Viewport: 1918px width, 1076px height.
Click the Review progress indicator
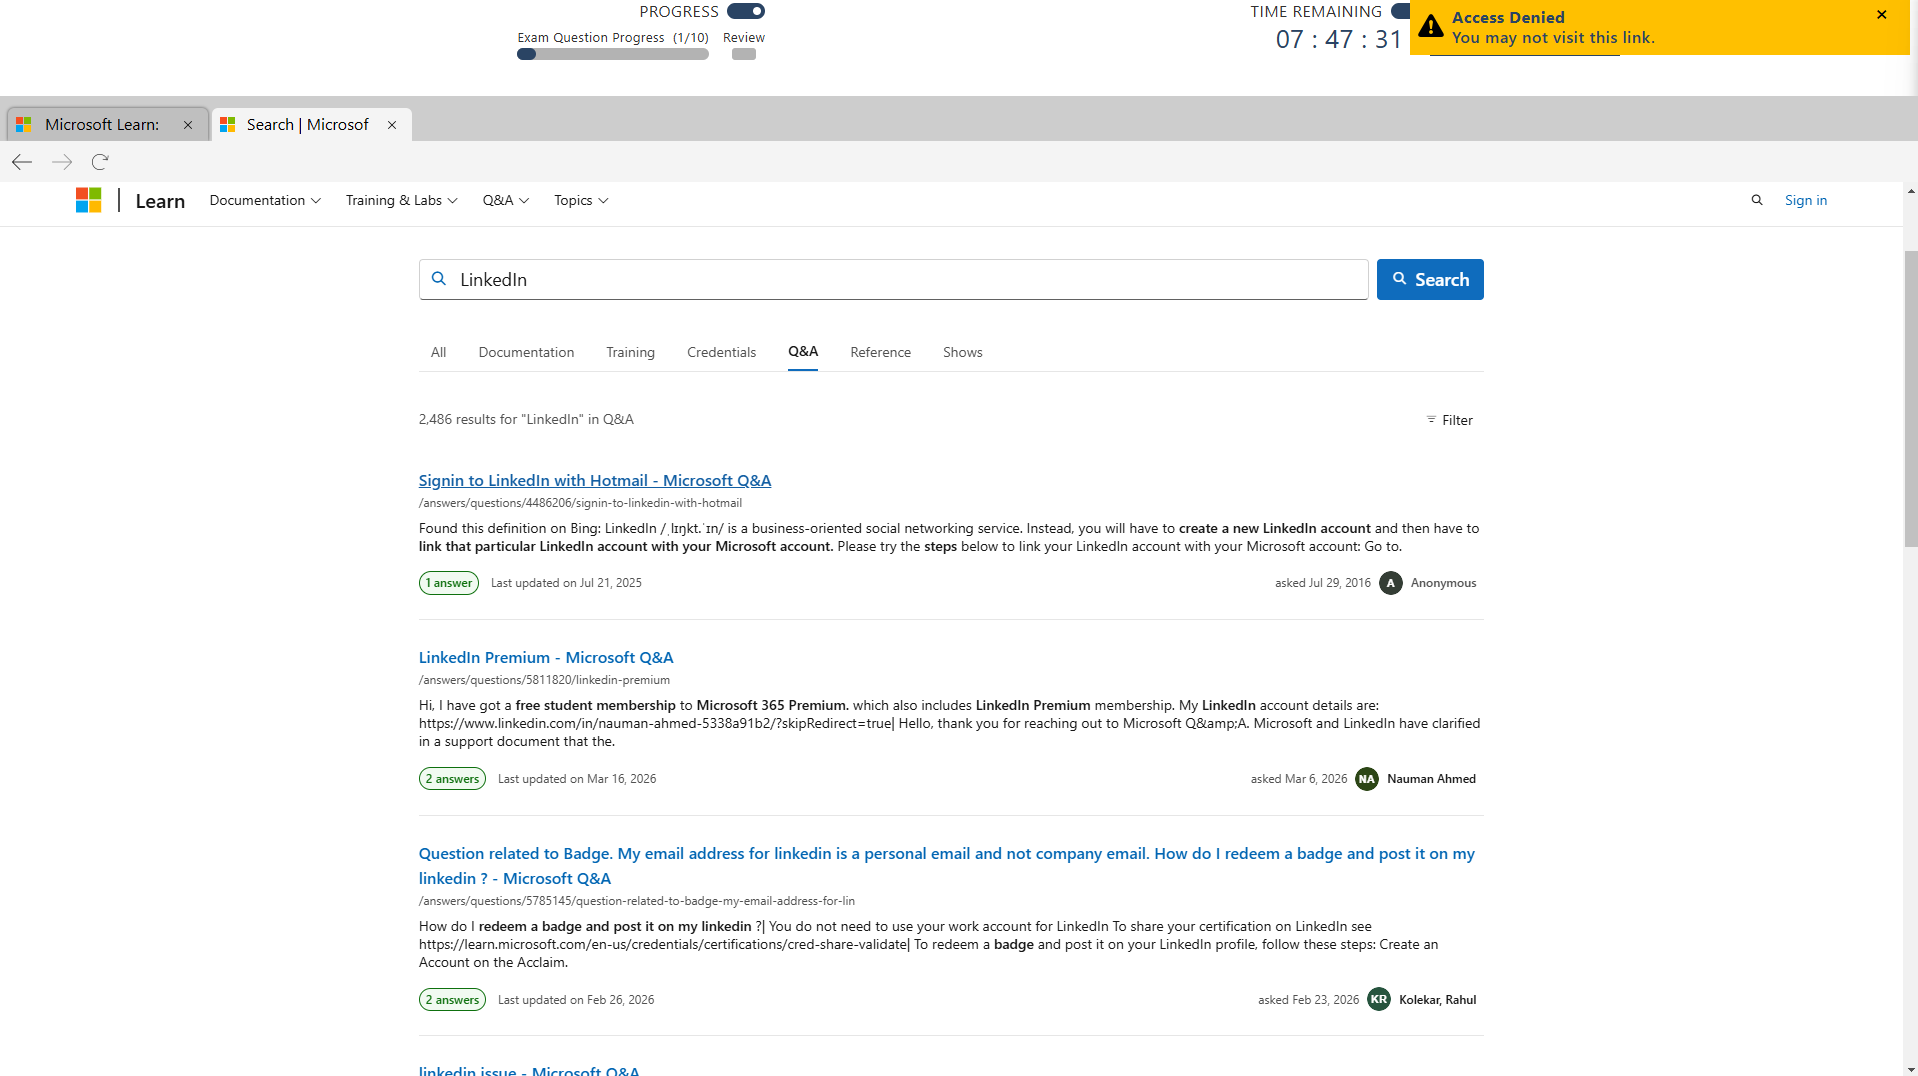tap(743, 54)
